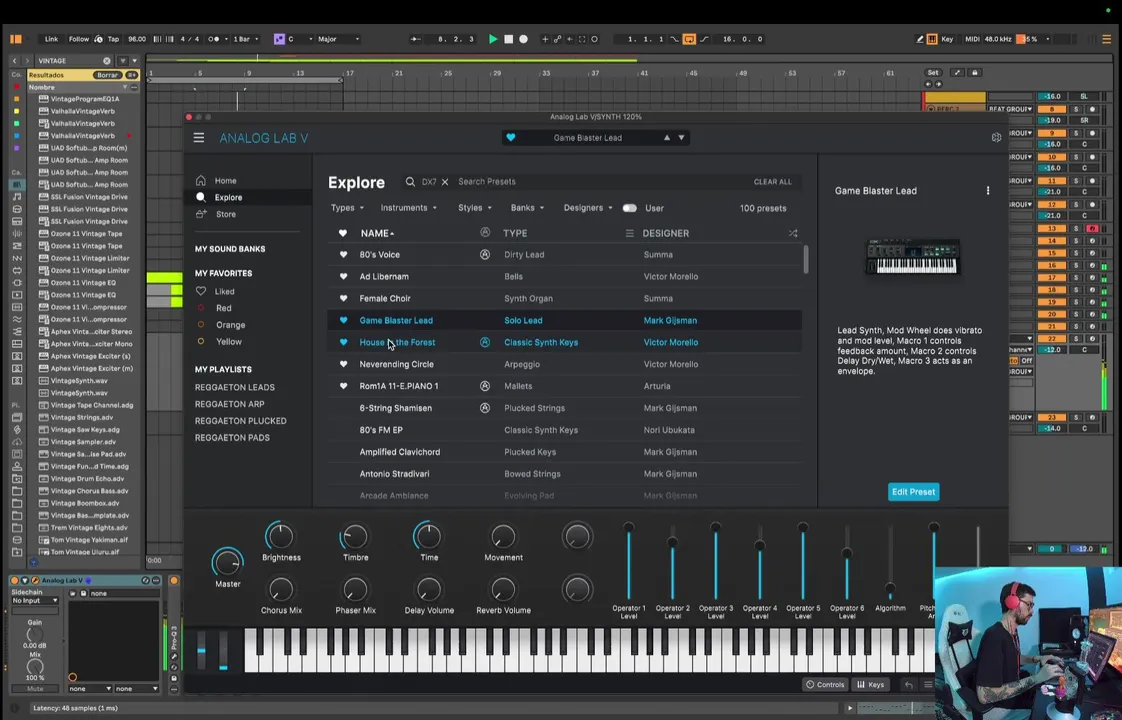Viewport: 1122px width, 720px height.
Task: Open the 1 Bar quantization dropdown
Action: (x=245, y=39)
